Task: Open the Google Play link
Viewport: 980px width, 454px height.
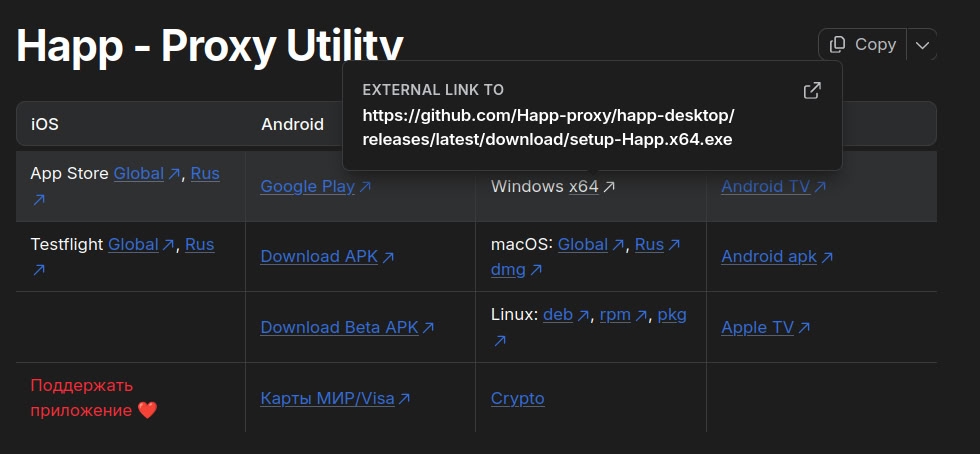Action: 308,186
